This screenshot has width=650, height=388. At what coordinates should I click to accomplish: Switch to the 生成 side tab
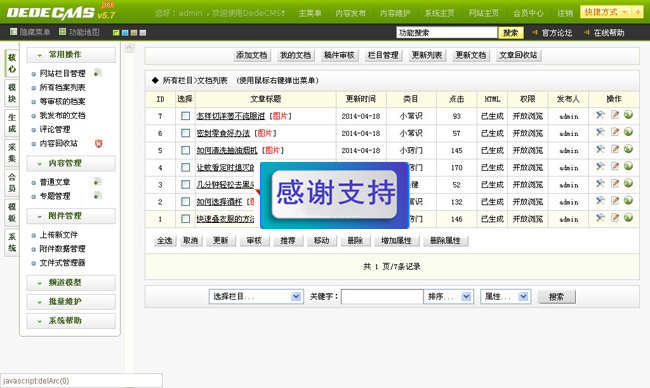(x=12, y=123)
